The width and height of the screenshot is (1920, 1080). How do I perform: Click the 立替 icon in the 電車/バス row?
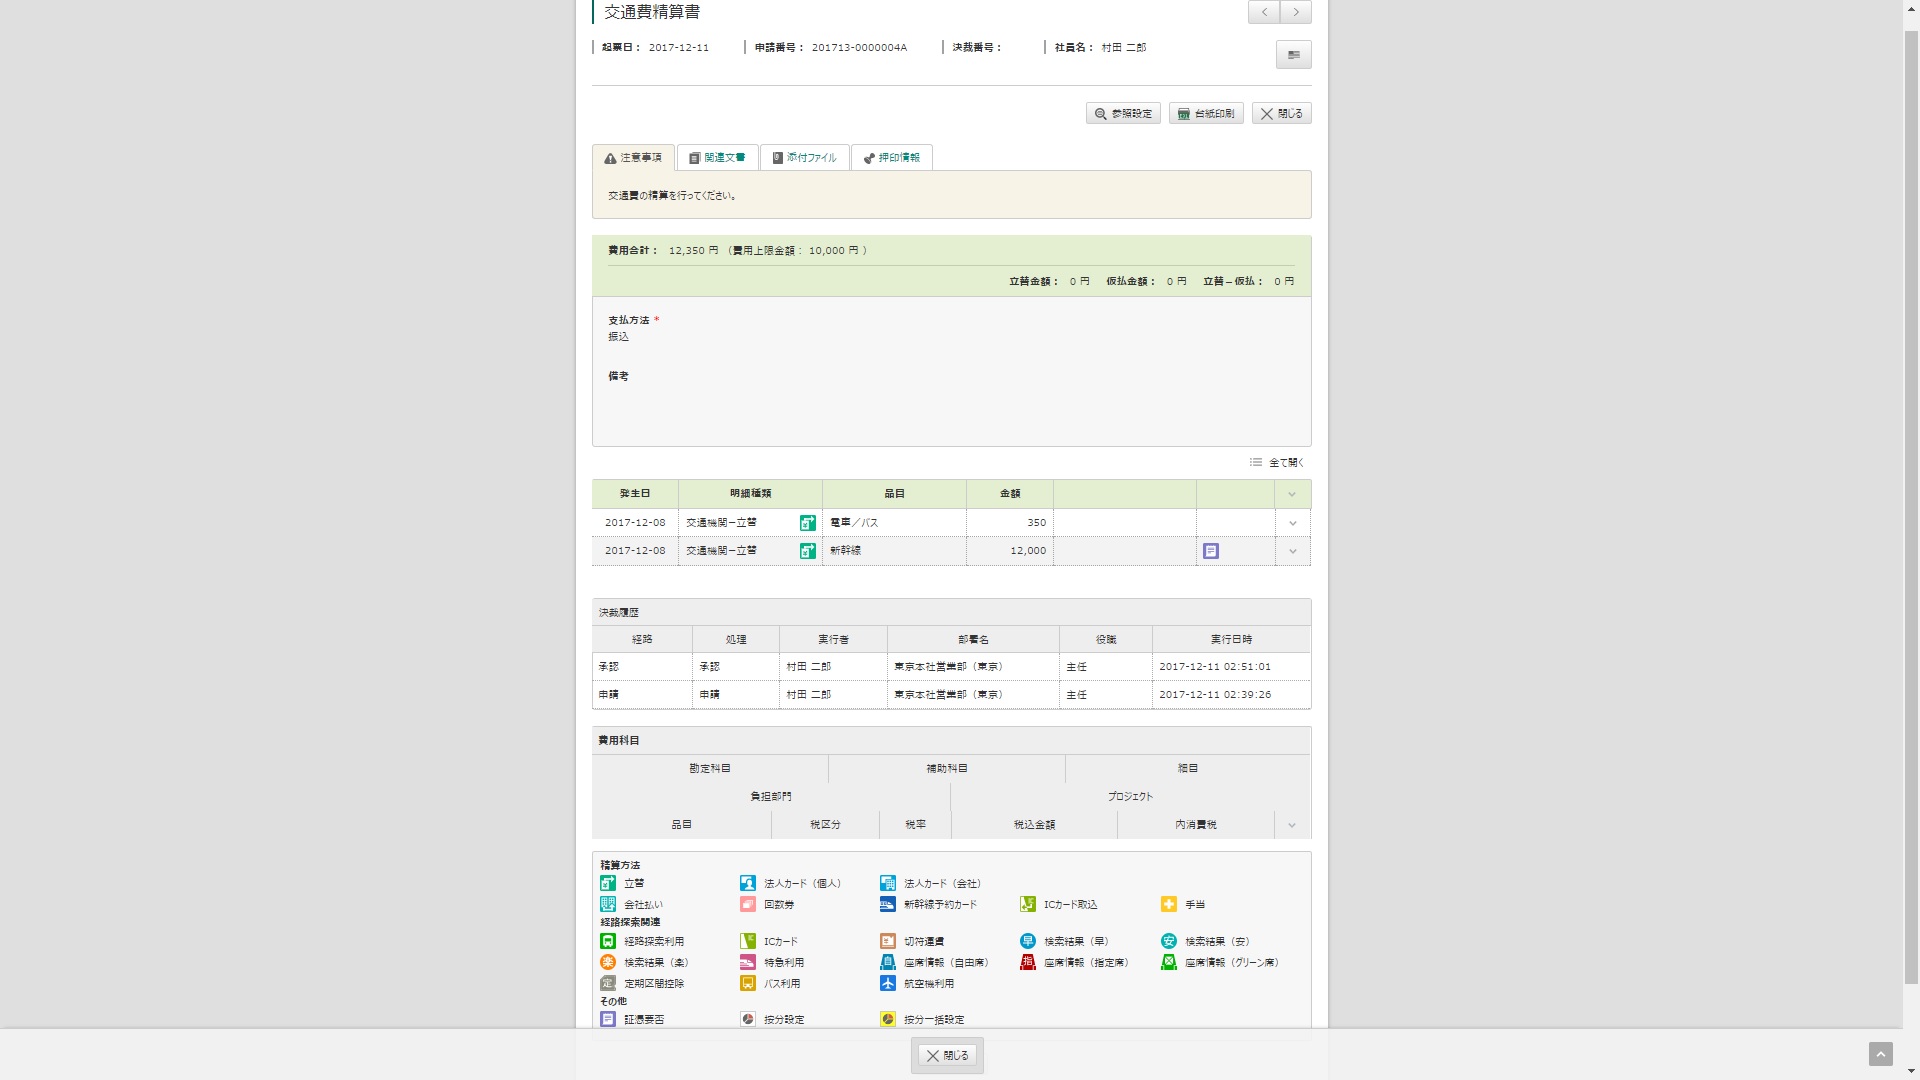pos(807,523)
